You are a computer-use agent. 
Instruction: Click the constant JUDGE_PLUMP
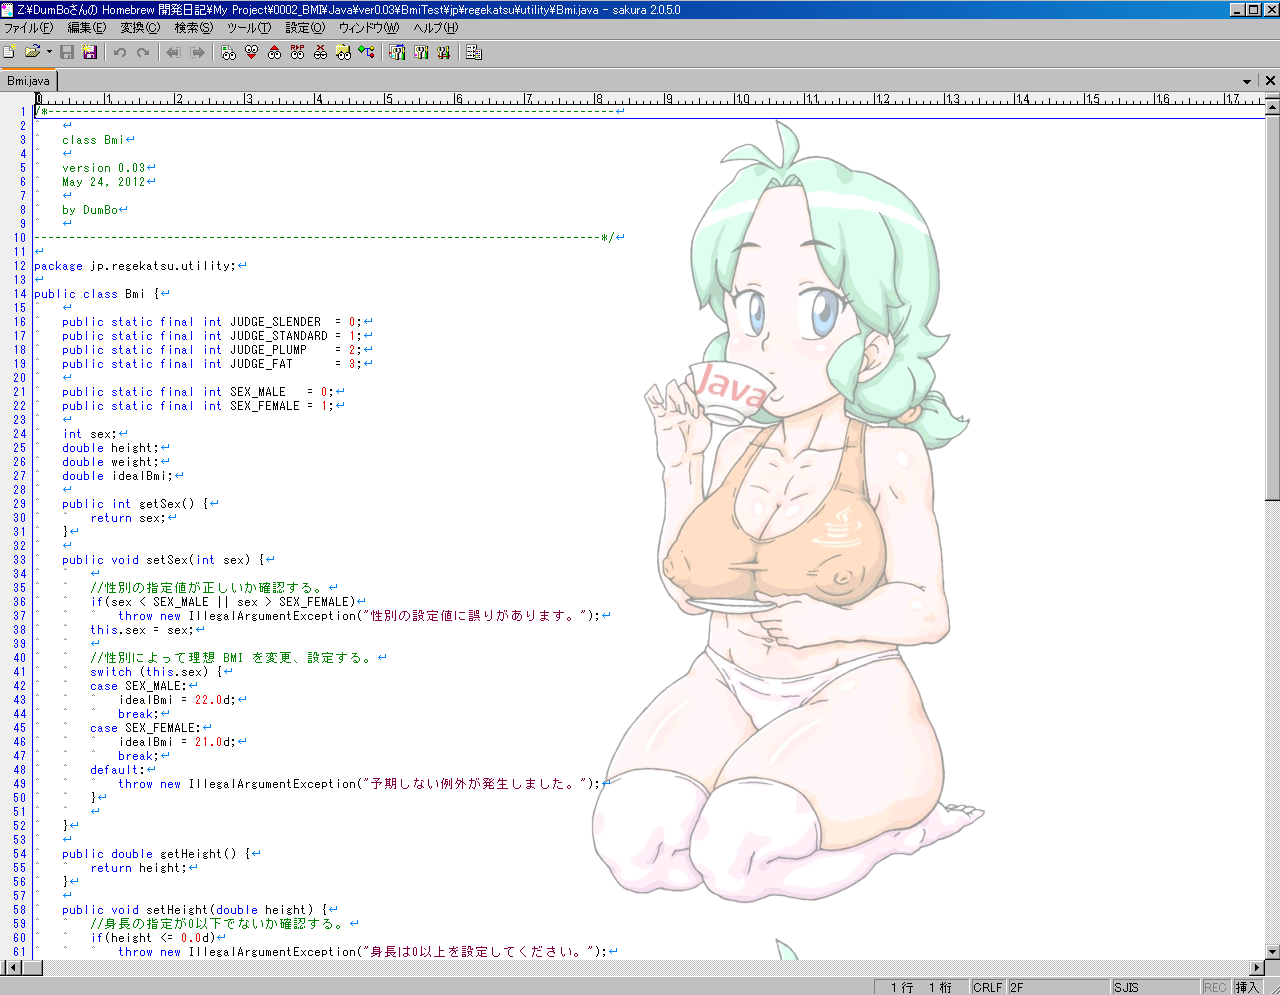pyautogui.click(x=269, y=350)
